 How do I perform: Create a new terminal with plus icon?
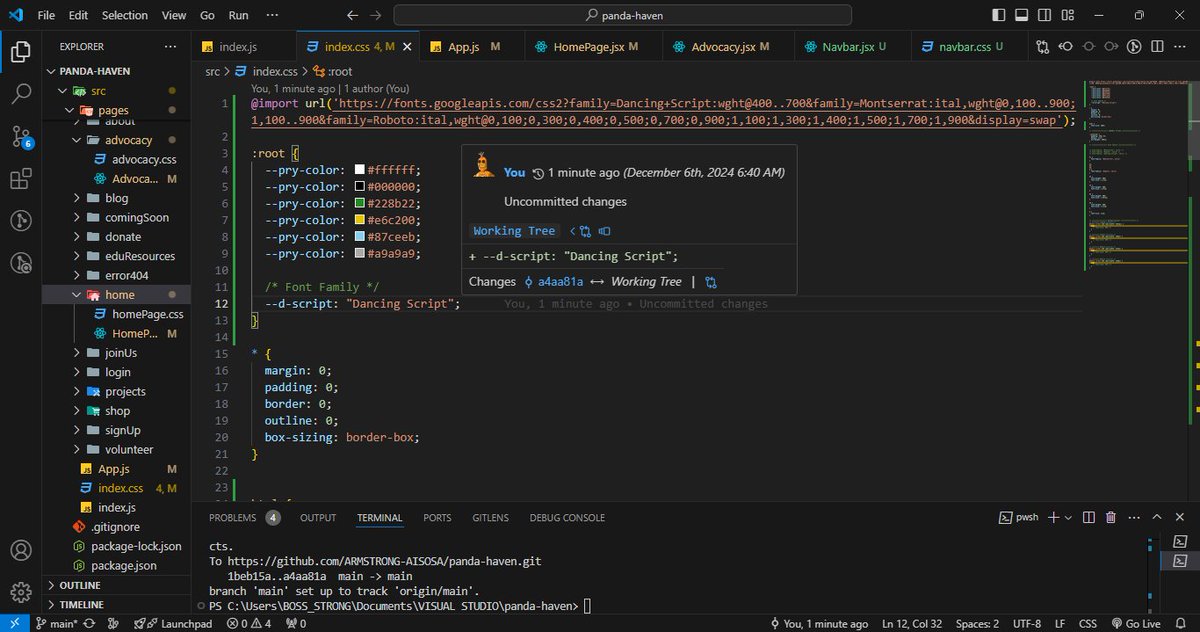click(x=1055, y=517)
